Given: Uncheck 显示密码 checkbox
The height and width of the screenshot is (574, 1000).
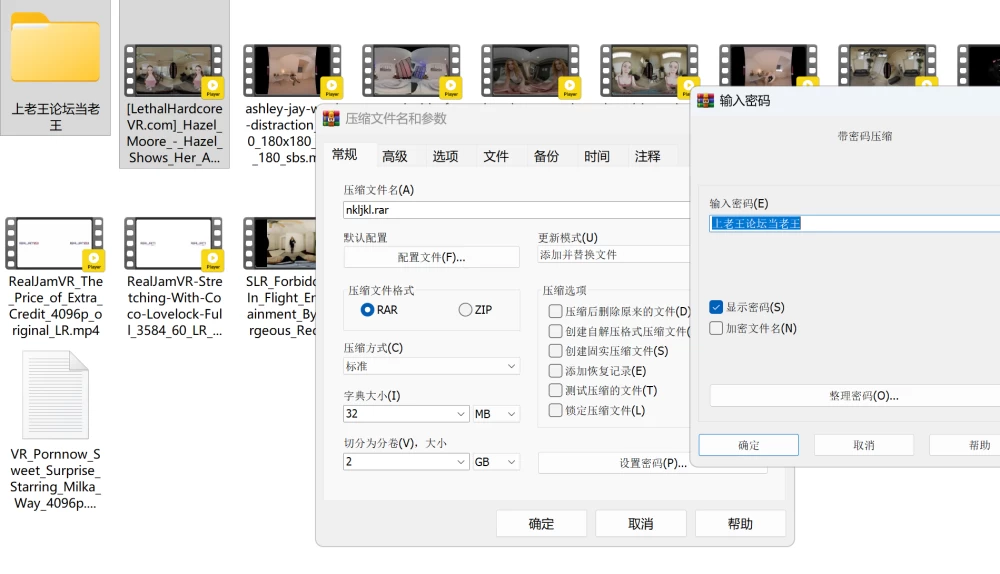Looking at the screenshot, I should pyautogui.click(x=716, y=307).
